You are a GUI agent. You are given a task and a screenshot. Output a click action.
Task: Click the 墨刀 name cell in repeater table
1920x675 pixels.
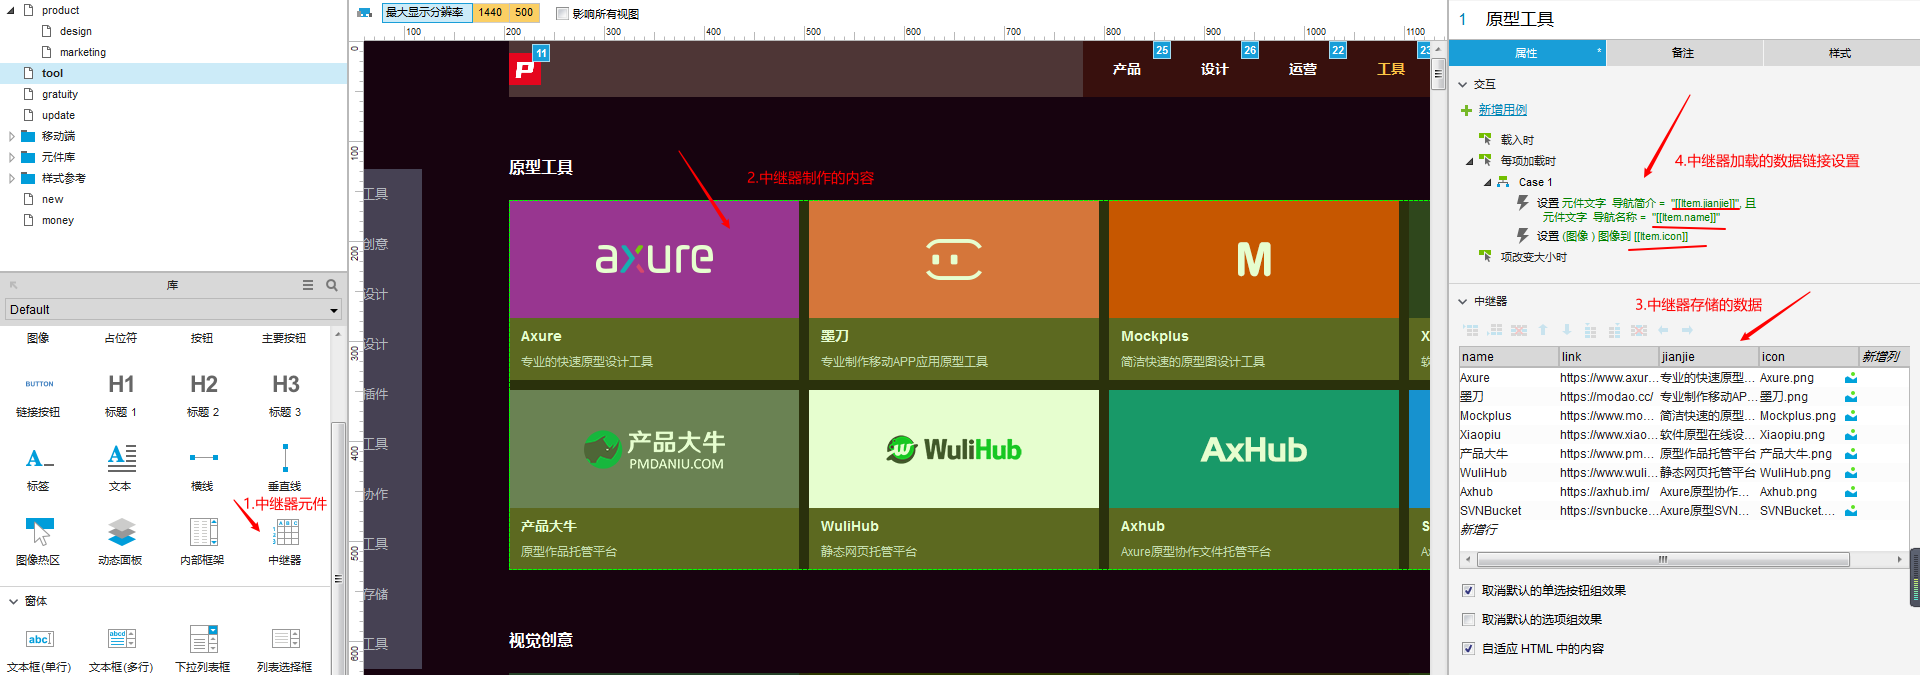pos(1508,397)
